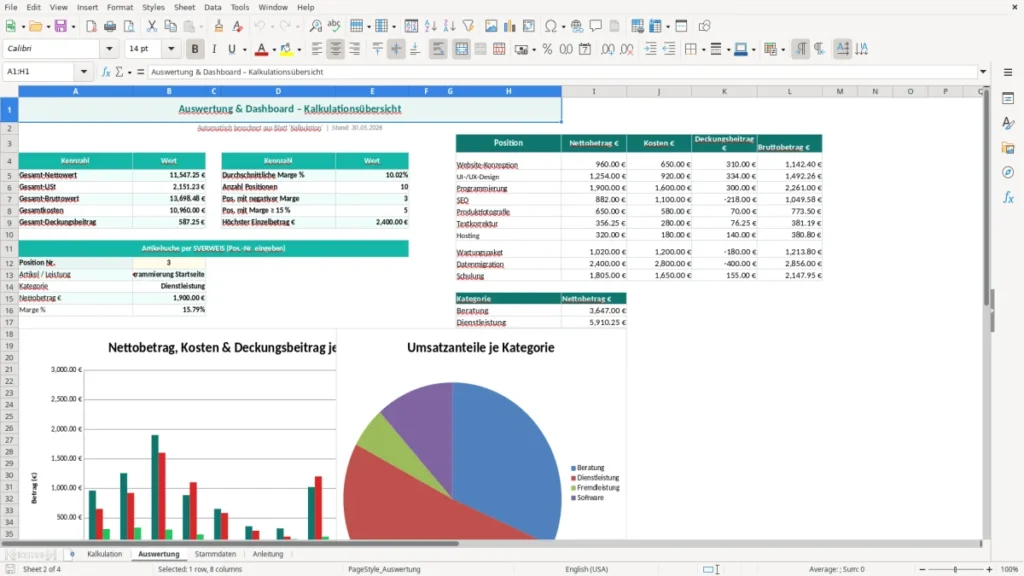Toggle Center Horizontally alignment
1024x576 pixels.
click(x=336, y=49)
